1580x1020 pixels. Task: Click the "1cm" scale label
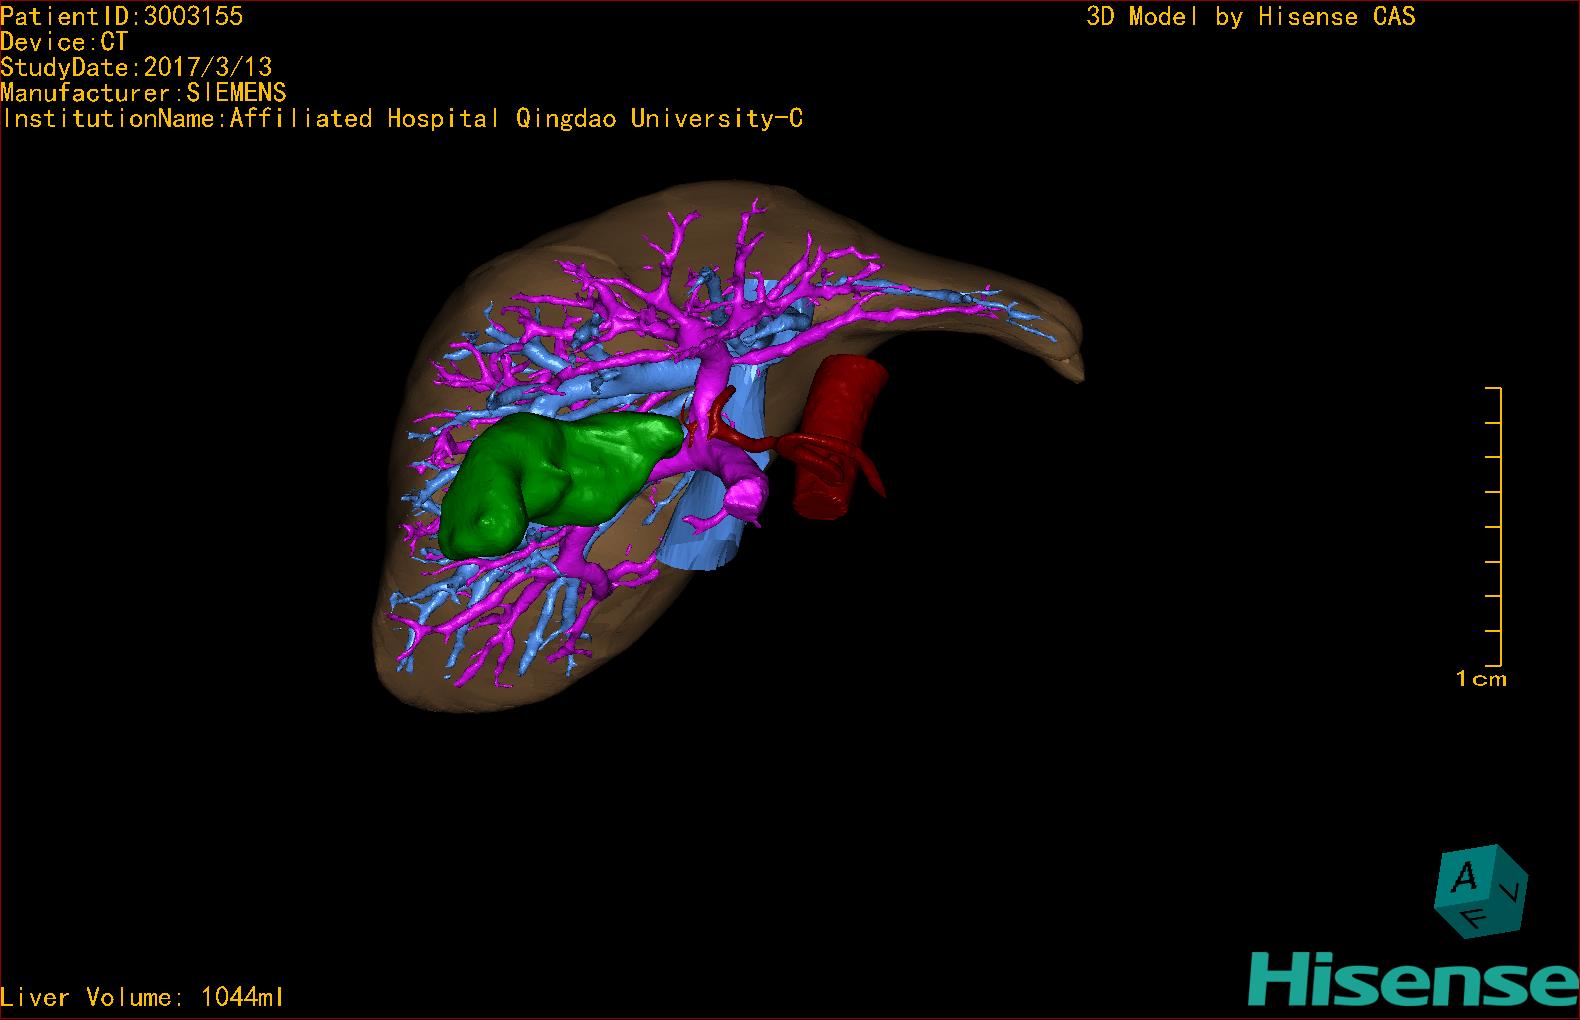pyautogui.click(x=1481, y=679)
